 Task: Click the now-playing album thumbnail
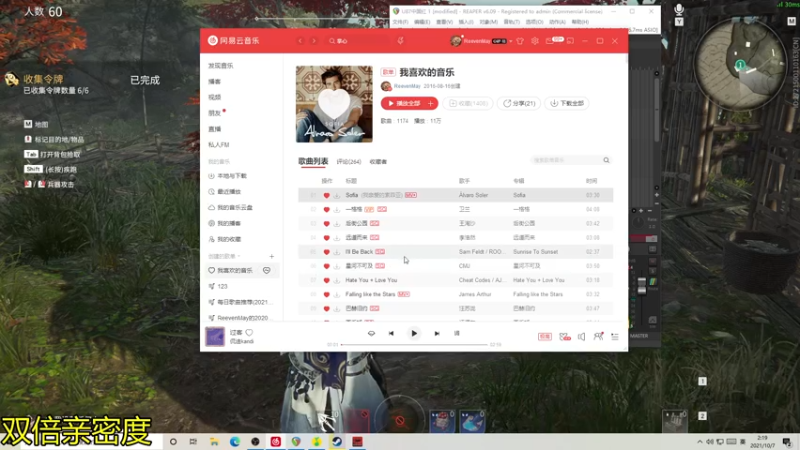[x=215, y=337]
